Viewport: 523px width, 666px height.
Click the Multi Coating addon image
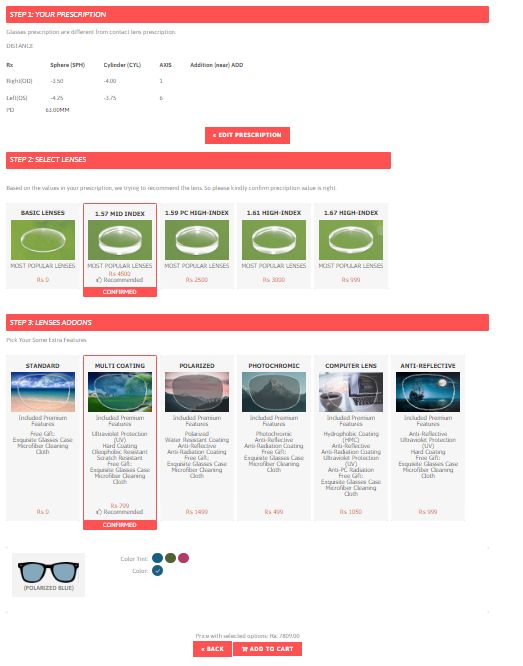[x=120, y=392]
